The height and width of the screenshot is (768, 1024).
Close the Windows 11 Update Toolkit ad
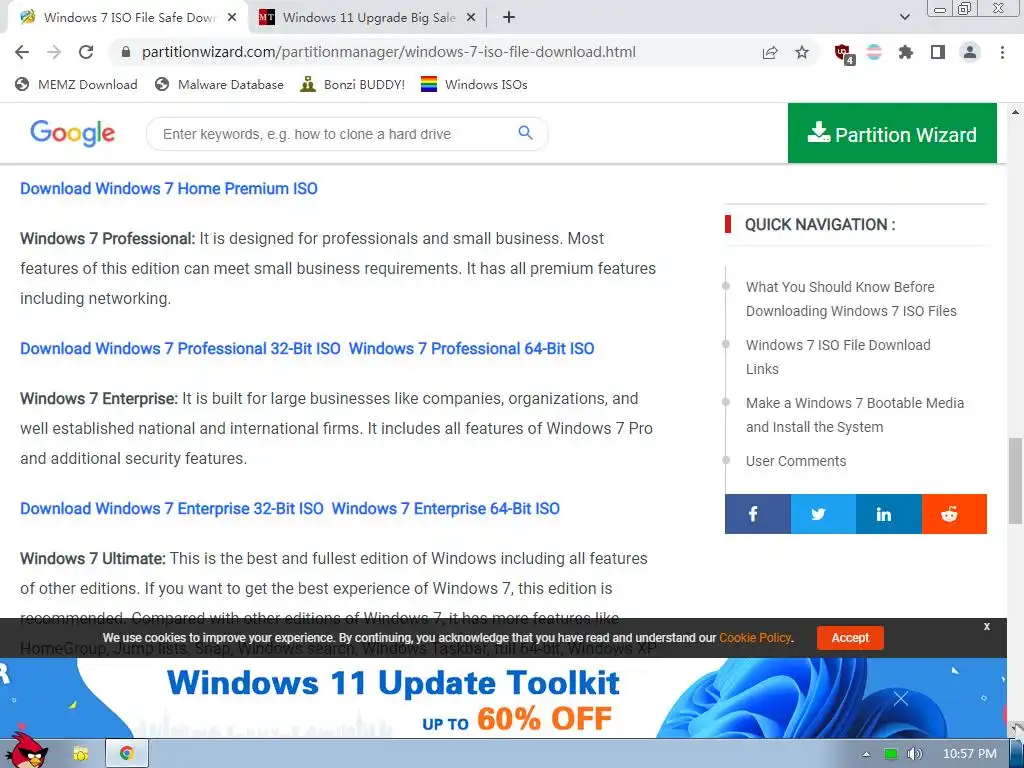[x=901, y=699]
